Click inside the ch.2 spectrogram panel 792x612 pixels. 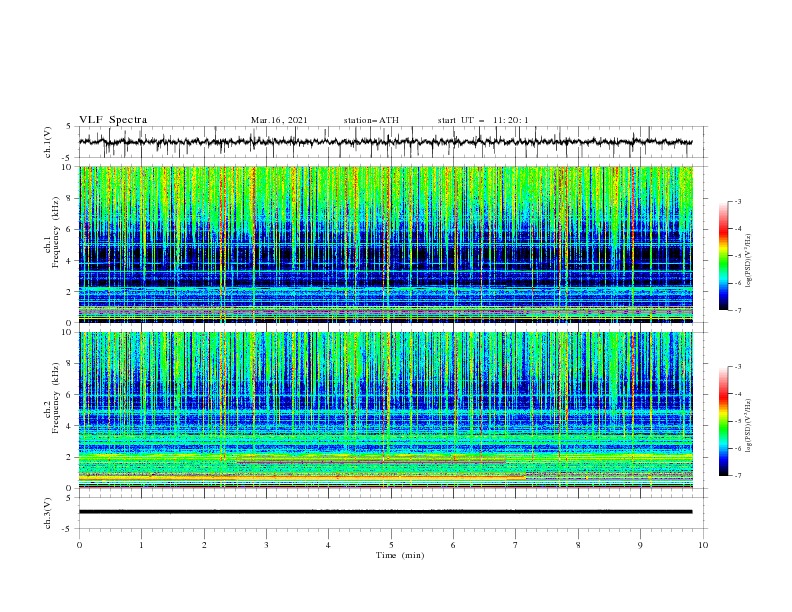385,410
